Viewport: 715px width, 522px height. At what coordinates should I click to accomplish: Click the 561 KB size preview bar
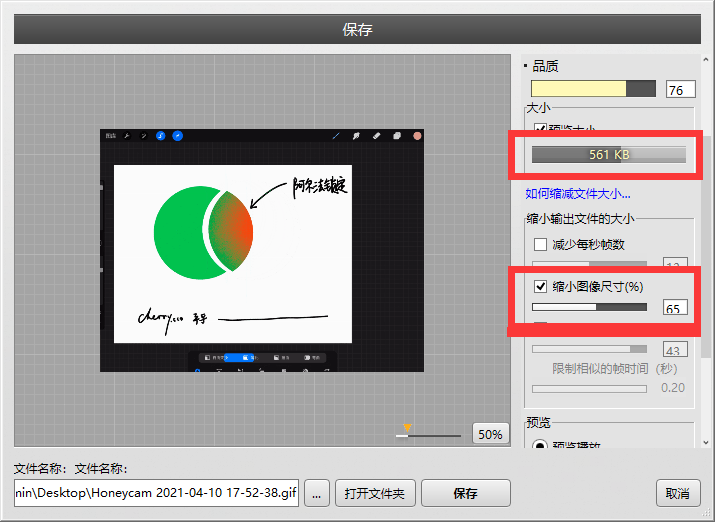point(609,155)
